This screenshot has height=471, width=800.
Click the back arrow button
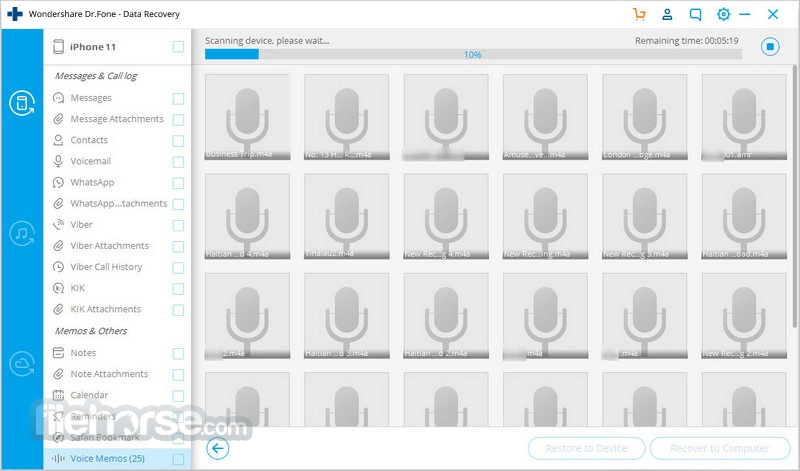(x=218, y=449)
